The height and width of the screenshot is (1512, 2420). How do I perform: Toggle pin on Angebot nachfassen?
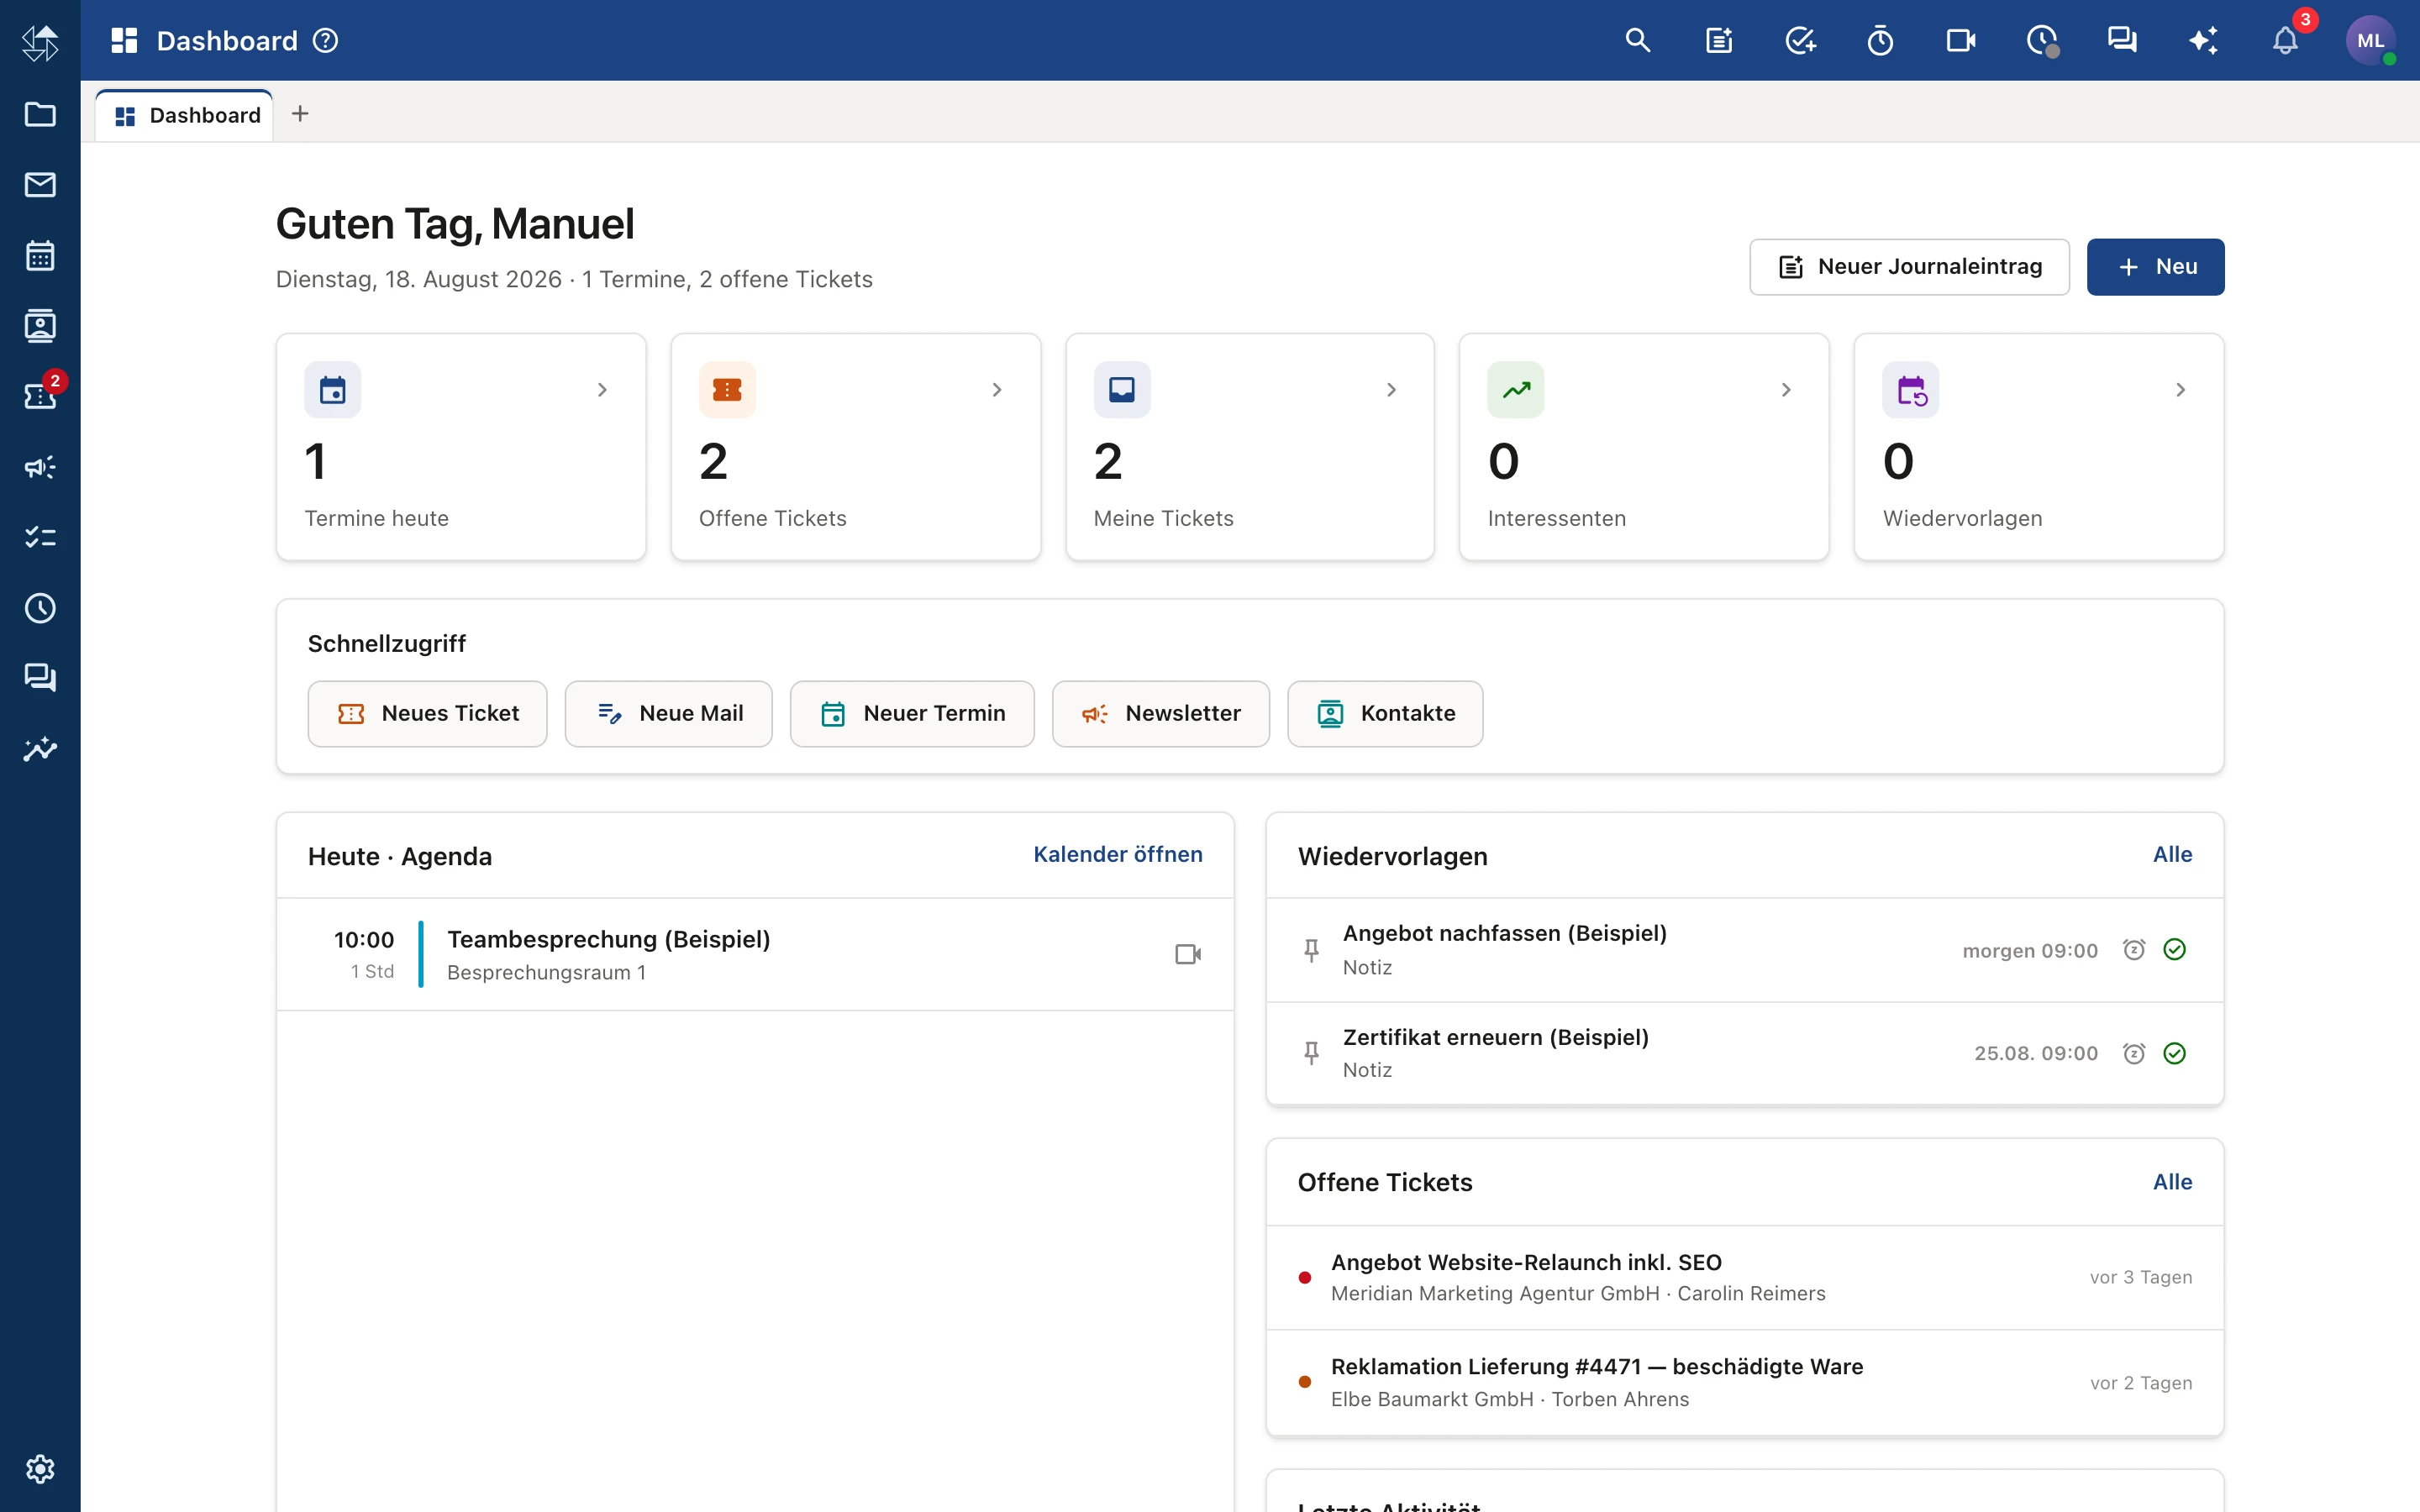[x=1311, y=950]
